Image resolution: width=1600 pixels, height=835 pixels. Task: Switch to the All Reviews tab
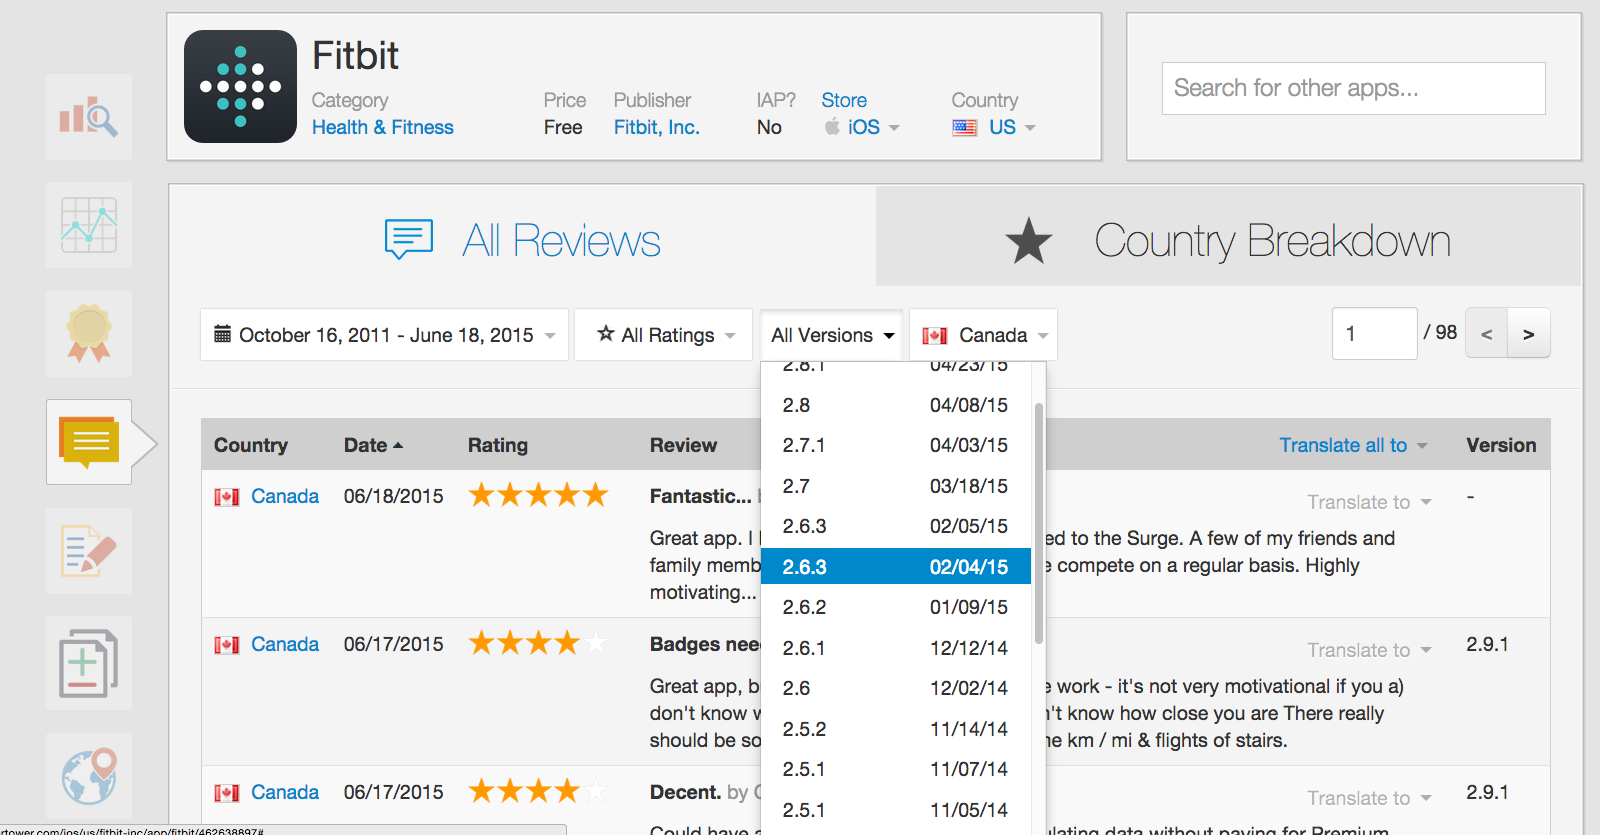tap(523, 240)
